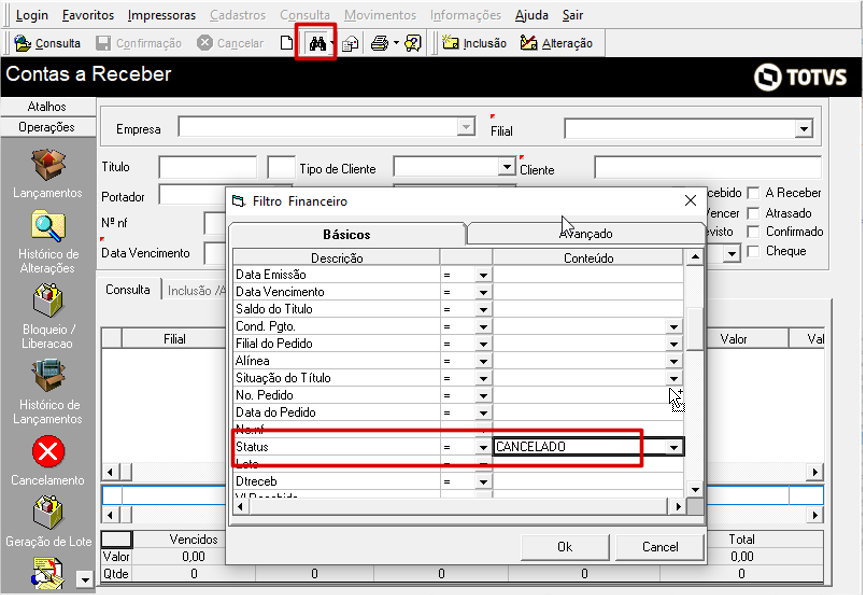Open the Status CANCELADO dropdown arrow
This screenshot has height=595, width=863.
(x=674, y=447)
